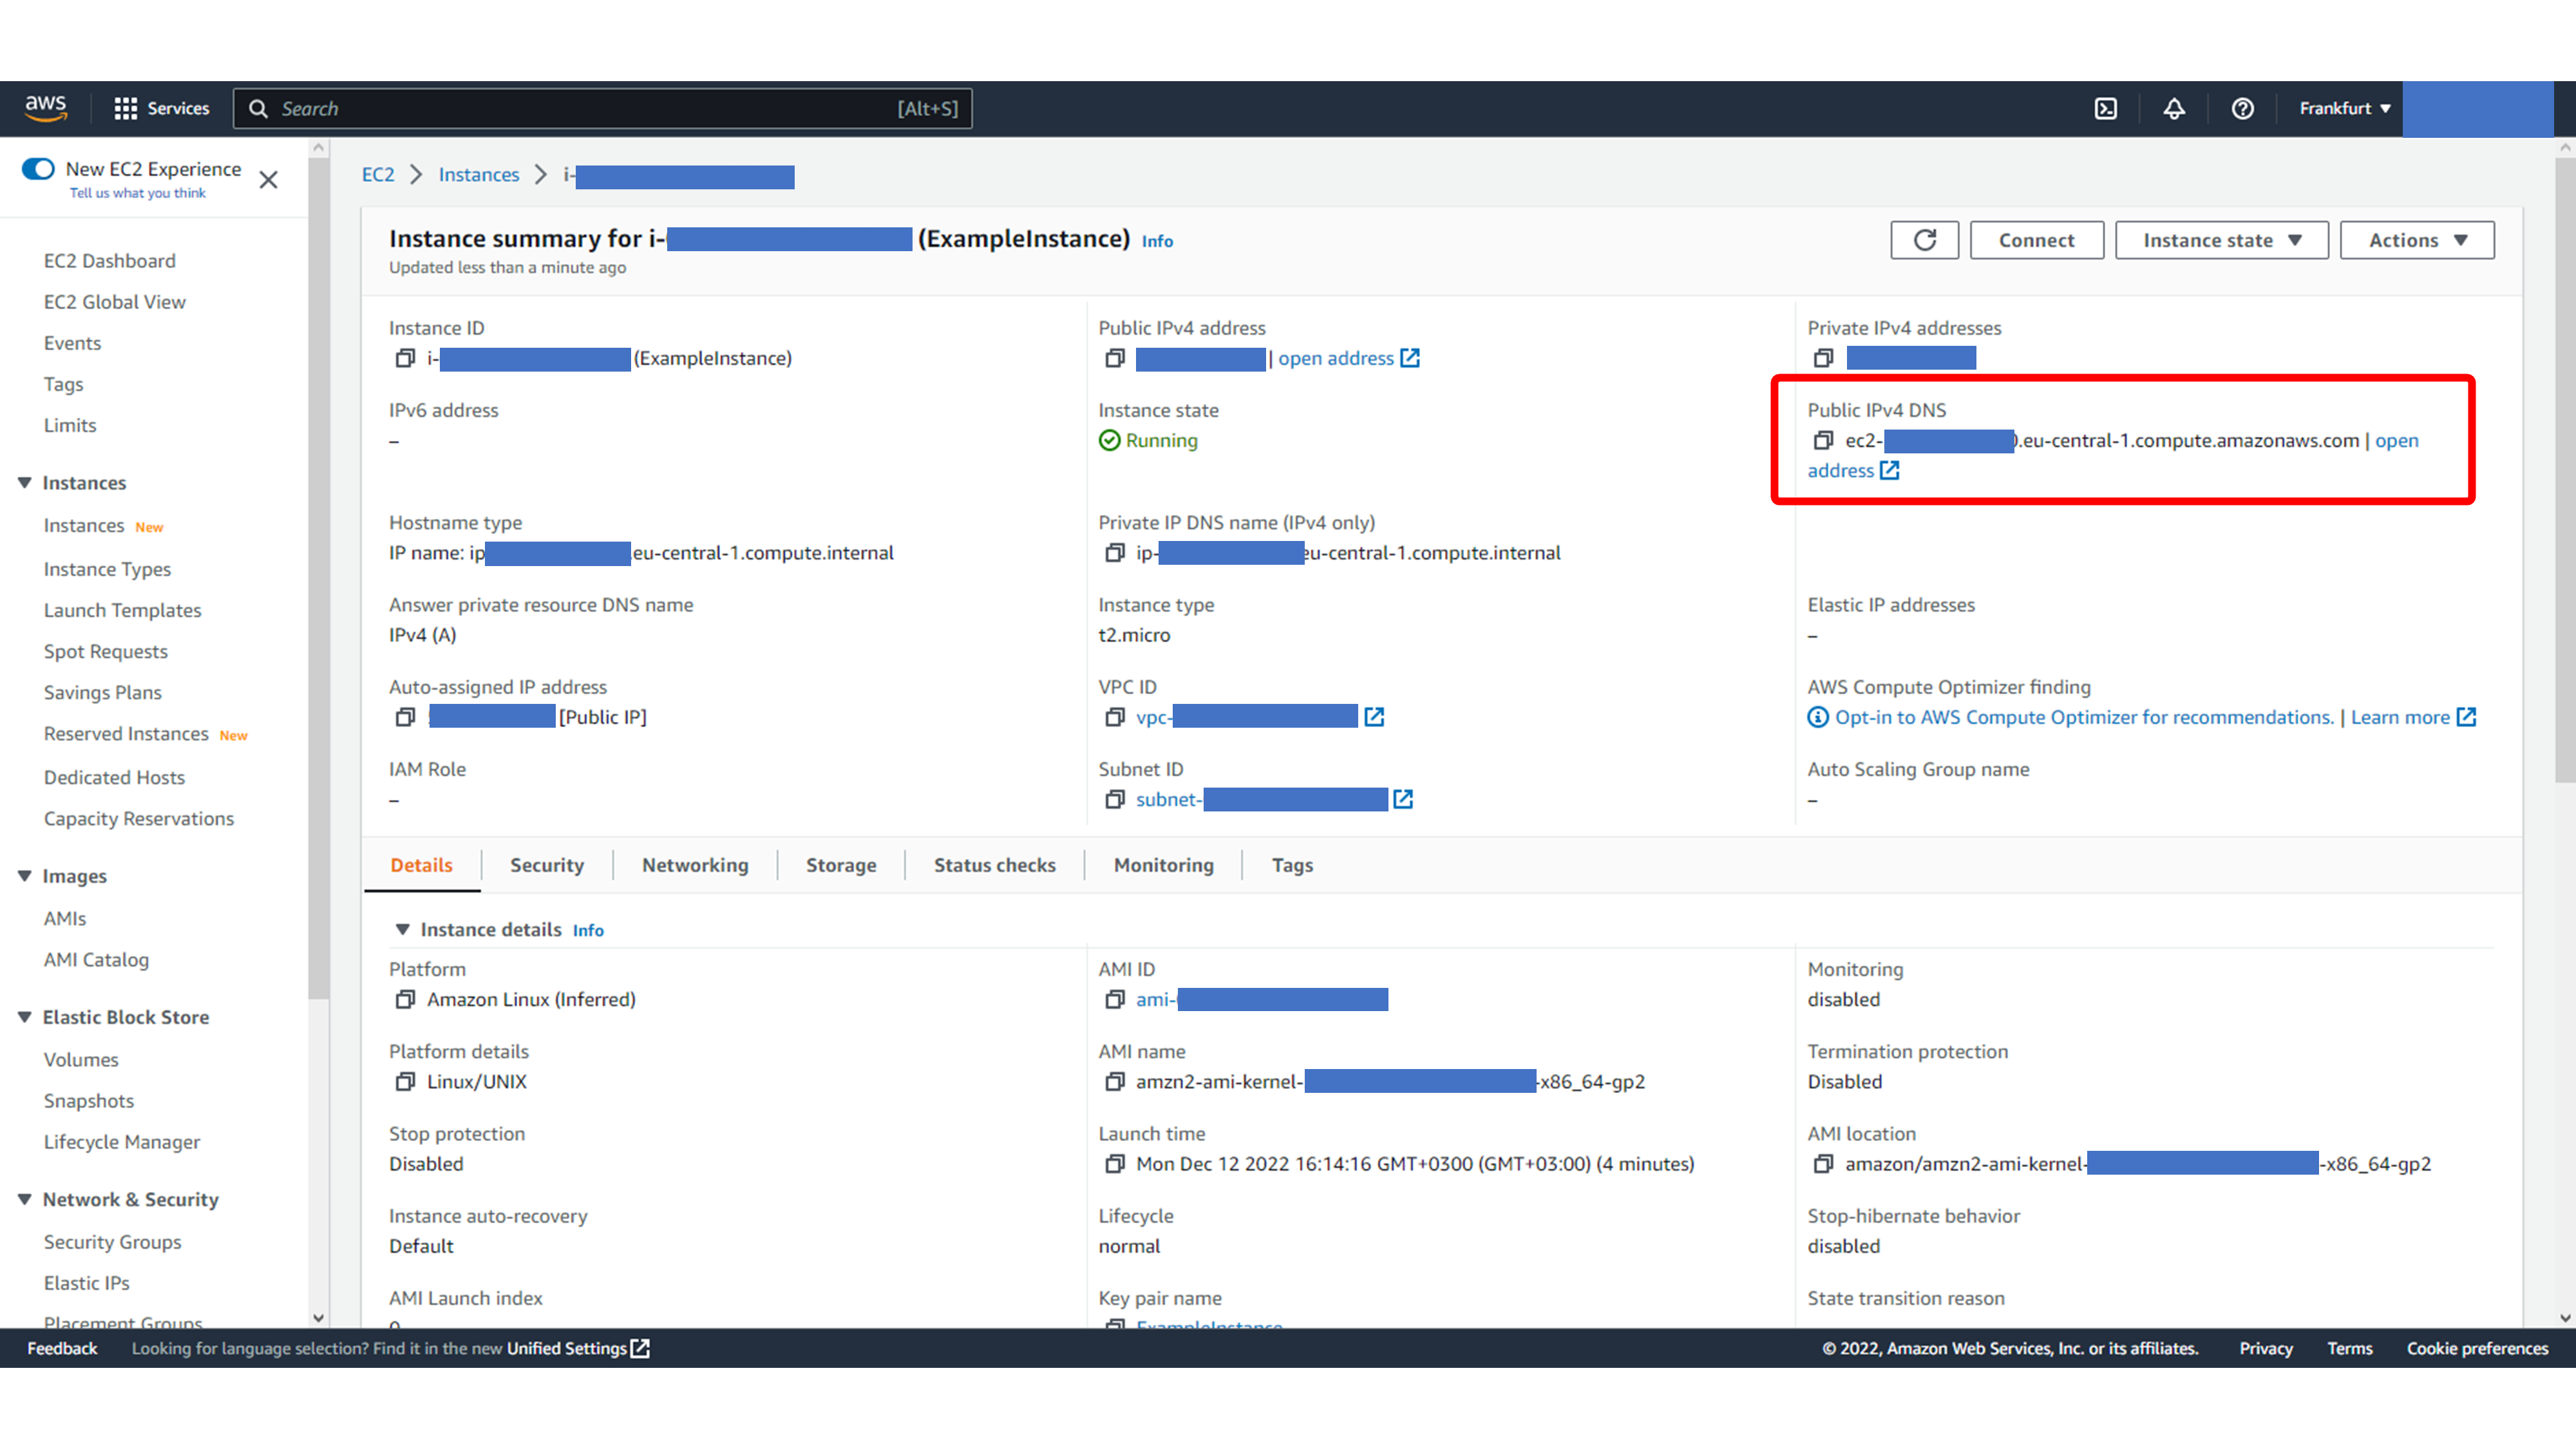
Task: Copy the Instance ID value
Action: click(405, 358)
